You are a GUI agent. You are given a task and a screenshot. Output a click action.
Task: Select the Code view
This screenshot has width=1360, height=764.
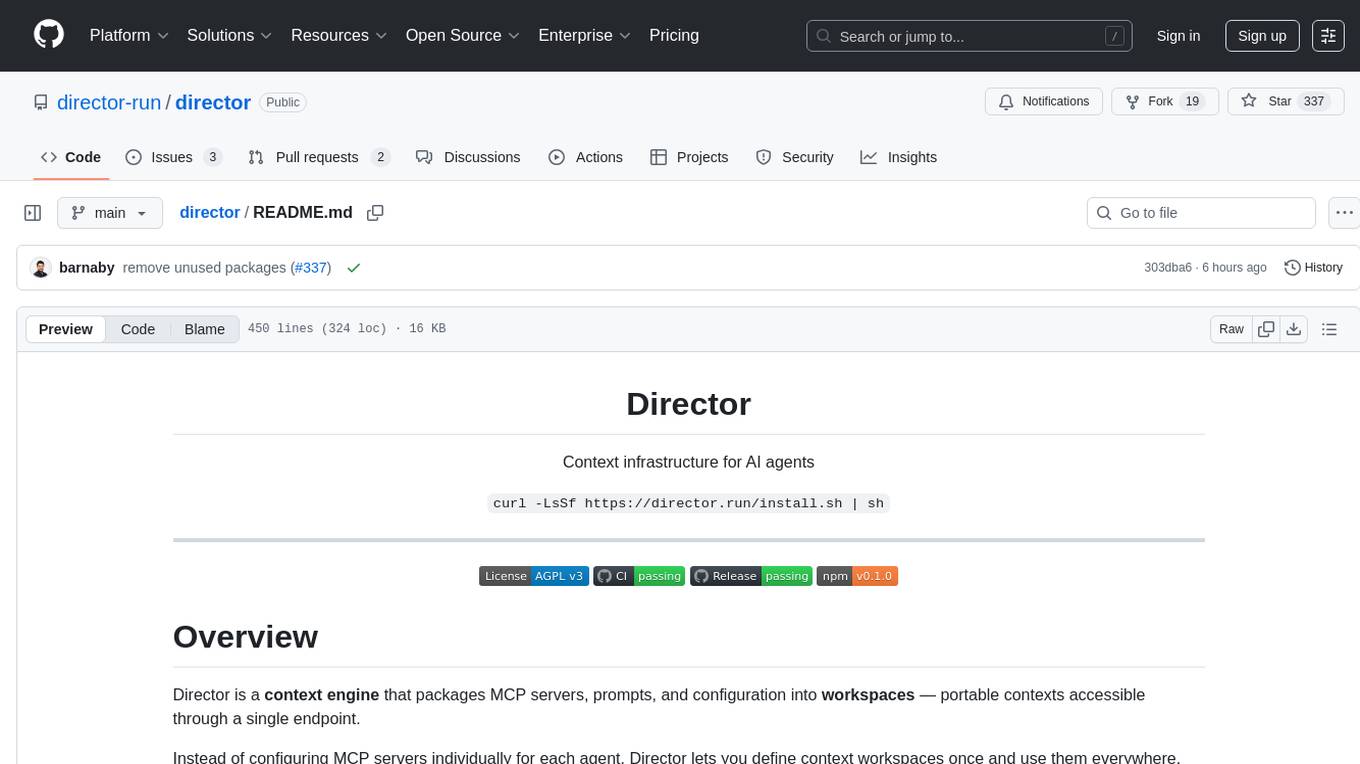coord(138,329)
